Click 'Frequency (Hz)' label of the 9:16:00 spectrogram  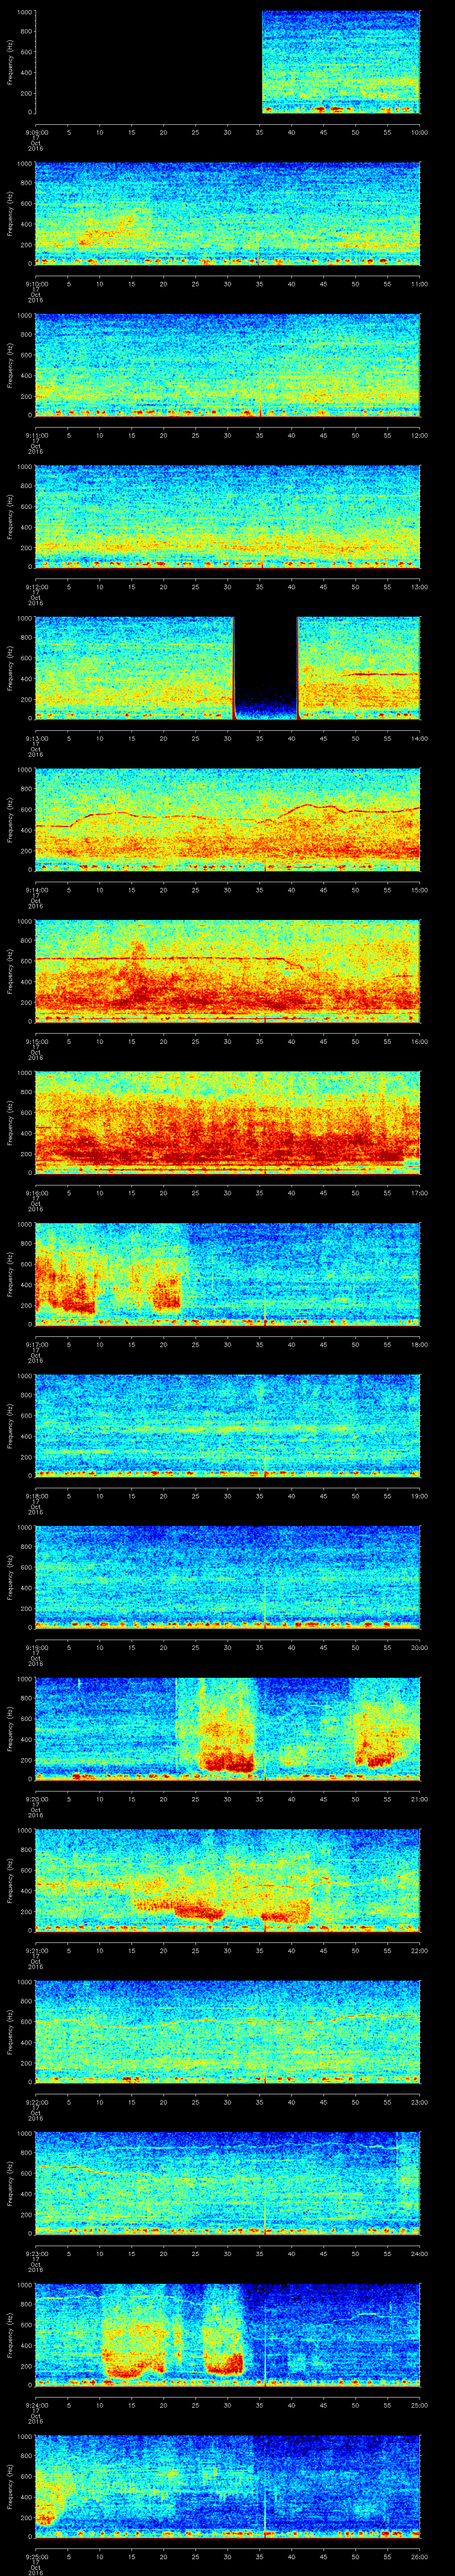click(x=10, y=1123)
